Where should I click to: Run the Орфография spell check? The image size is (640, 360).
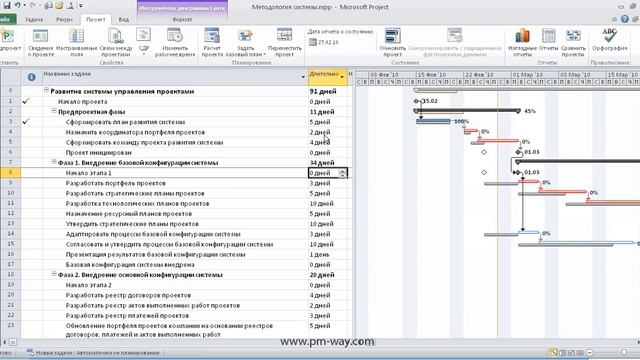point(610,40)
